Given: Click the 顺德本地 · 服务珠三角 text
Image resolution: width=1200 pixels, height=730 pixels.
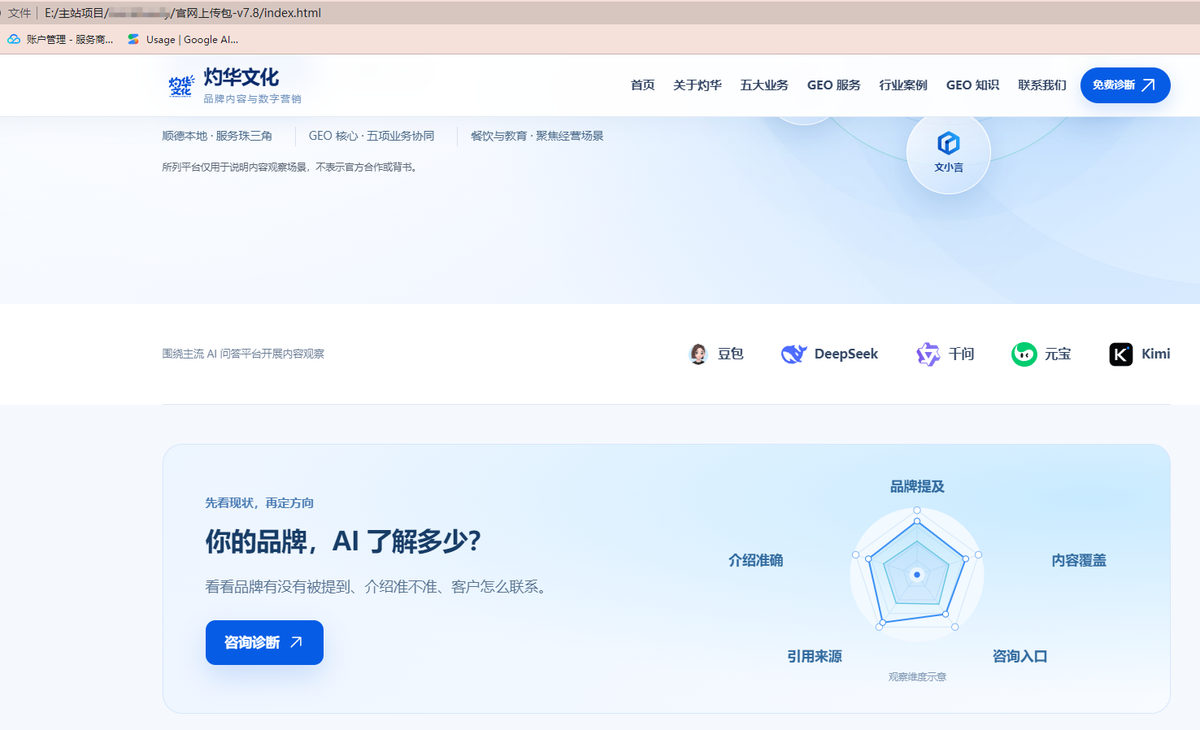Looking at the screenshot, I should (x=217, y=136).
